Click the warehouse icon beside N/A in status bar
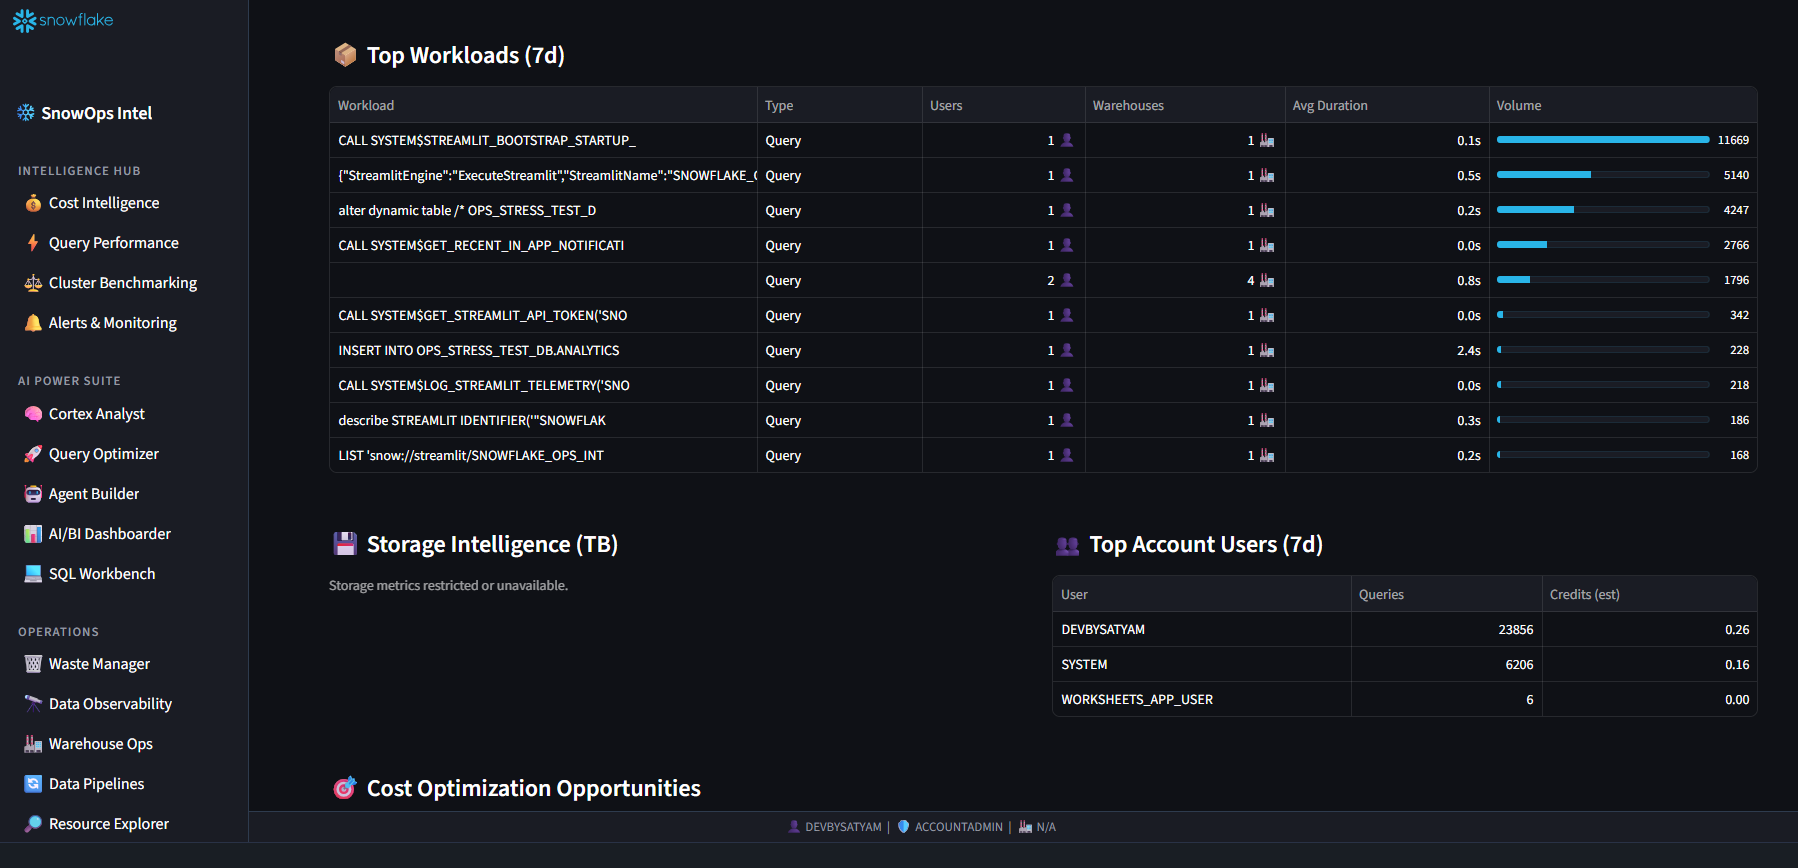This screenshot has height=868, width=1798. click(x=1025, y=827)
